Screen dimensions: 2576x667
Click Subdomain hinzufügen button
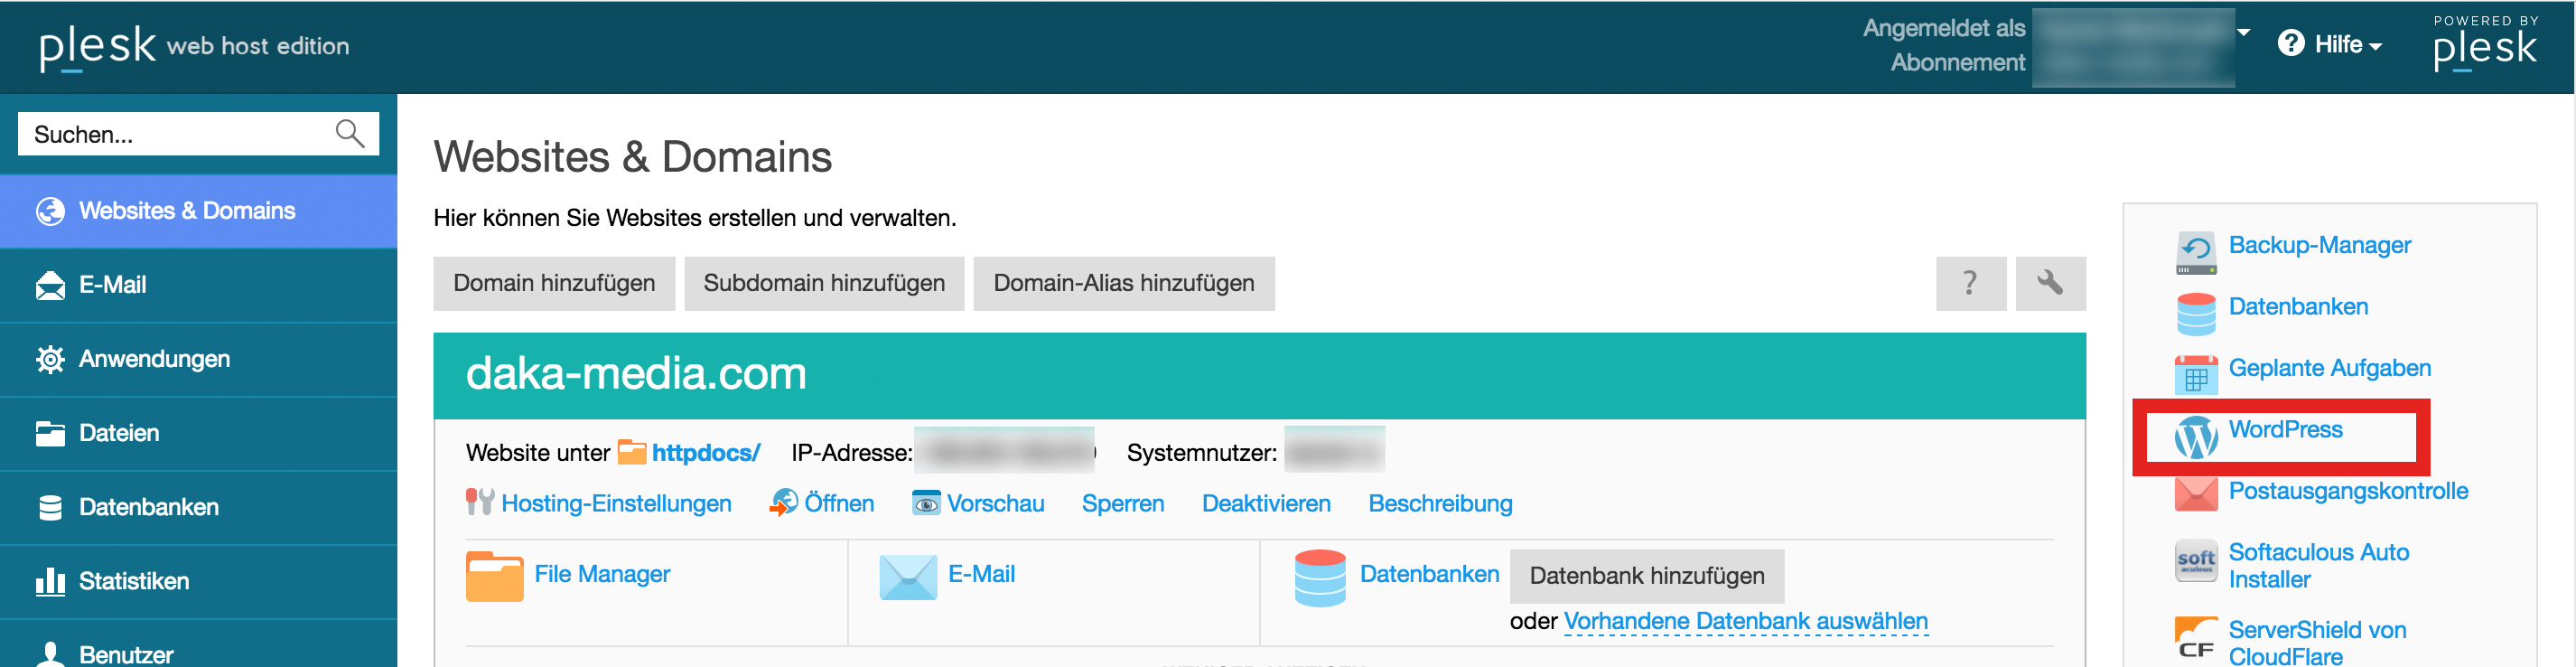tap(824, 283)
